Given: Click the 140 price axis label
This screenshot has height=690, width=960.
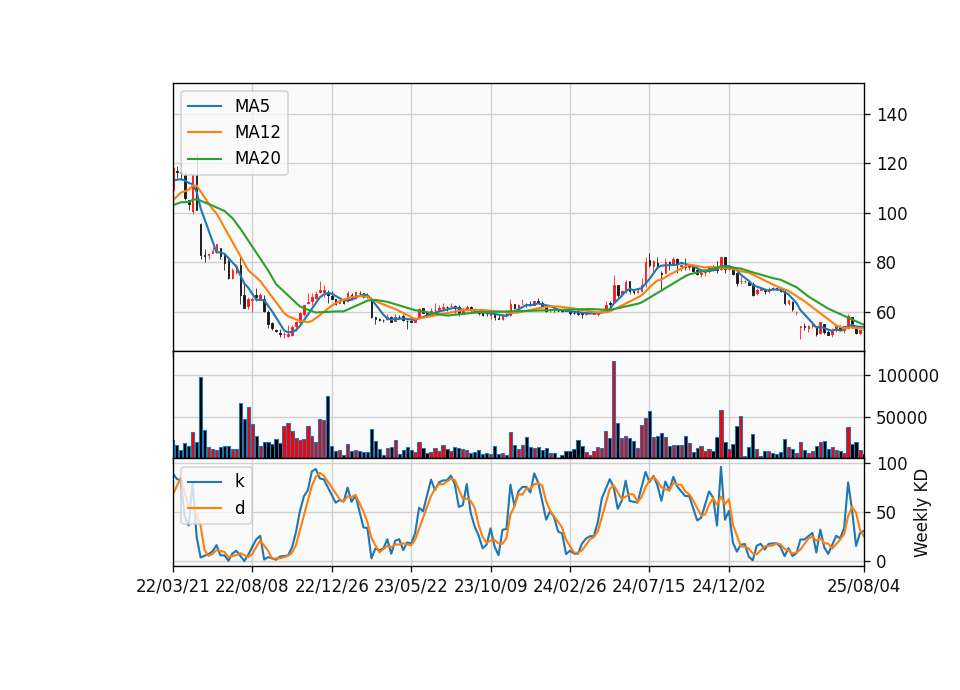Looking at the screenshot, I should pyautogui.click(x=892, y=115).
